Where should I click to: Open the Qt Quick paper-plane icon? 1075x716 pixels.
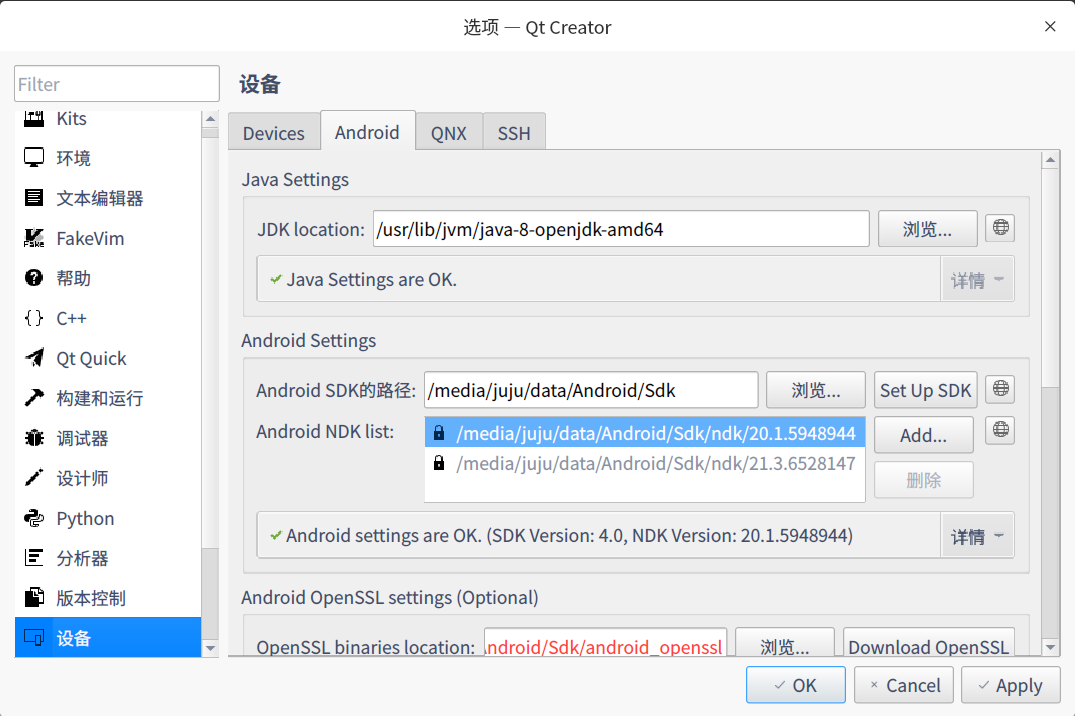click(34, 357)
